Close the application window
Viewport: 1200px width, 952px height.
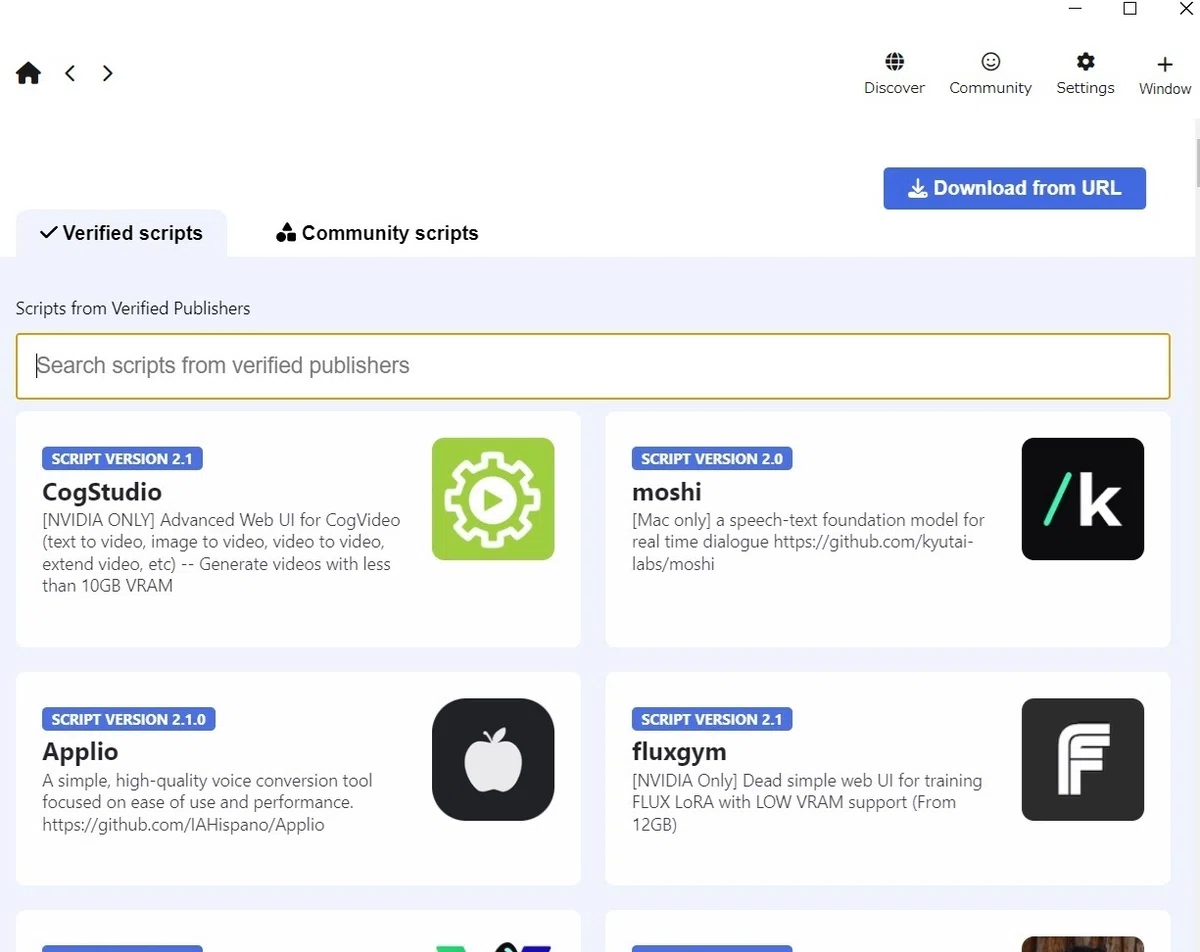click(x=1186, y=9)
